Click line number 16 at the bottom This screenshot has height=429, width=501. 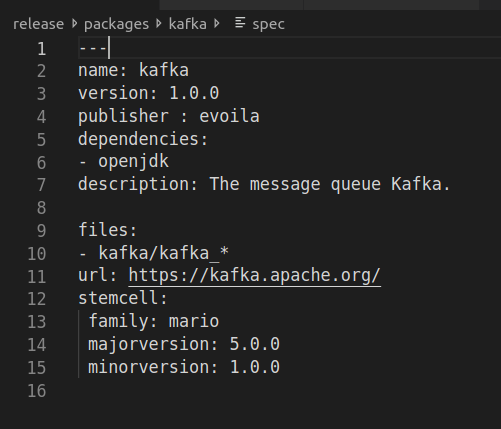[x=37, y=391]
